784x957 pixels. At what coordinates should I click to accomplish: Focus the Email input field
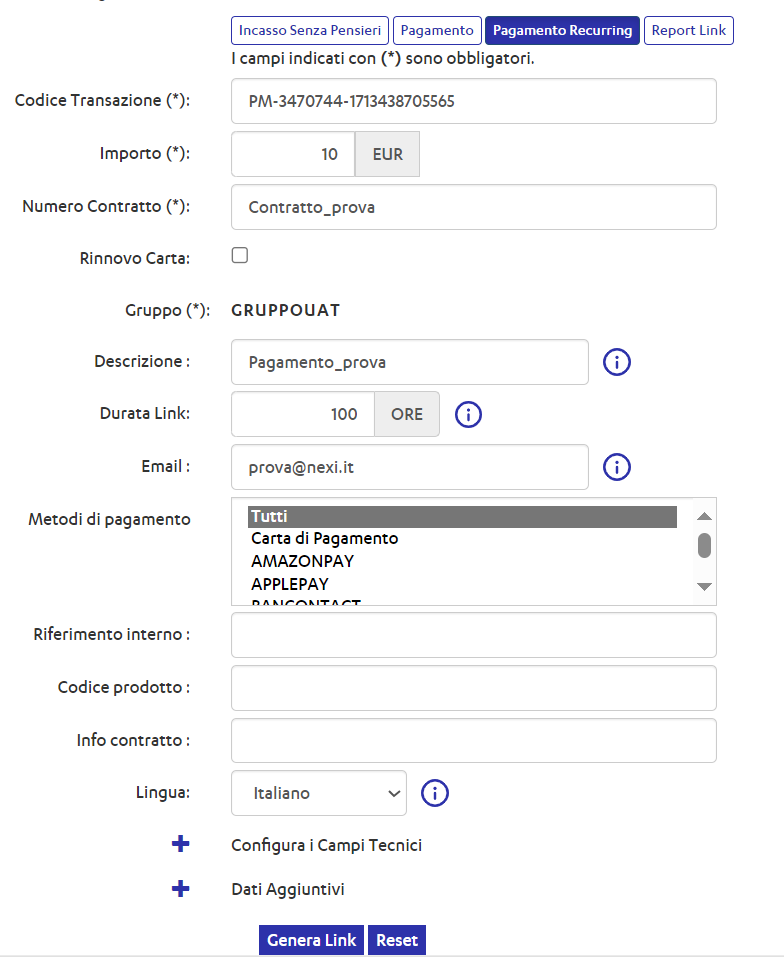[x=410, y=468]
